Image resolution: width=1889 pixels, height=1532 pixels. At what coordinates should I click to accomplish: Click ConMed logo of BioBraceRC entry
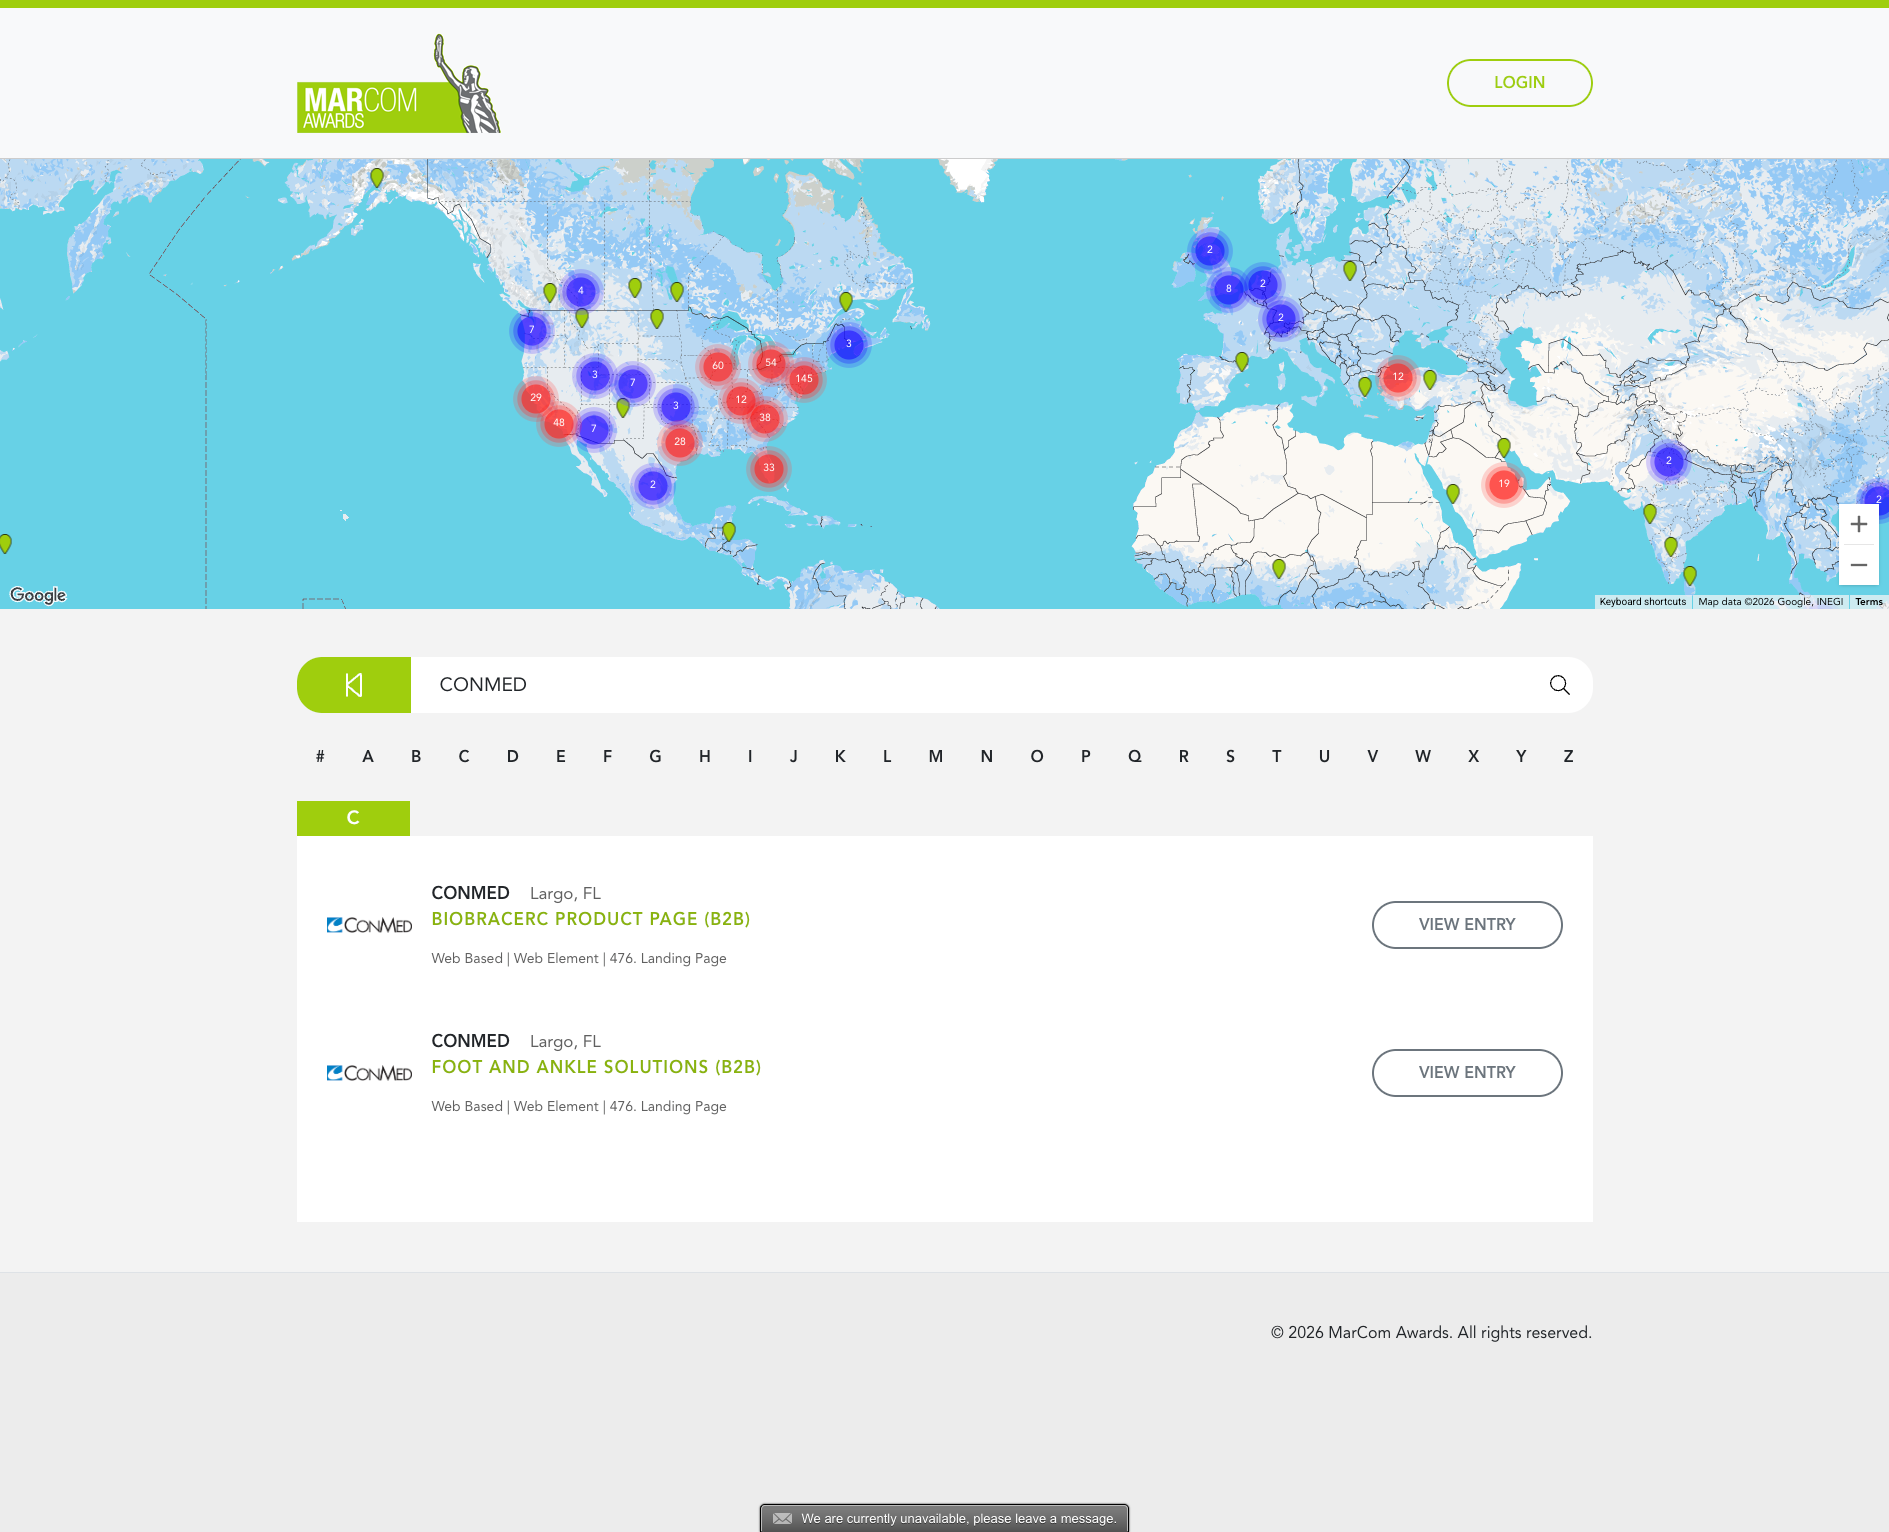369,925
